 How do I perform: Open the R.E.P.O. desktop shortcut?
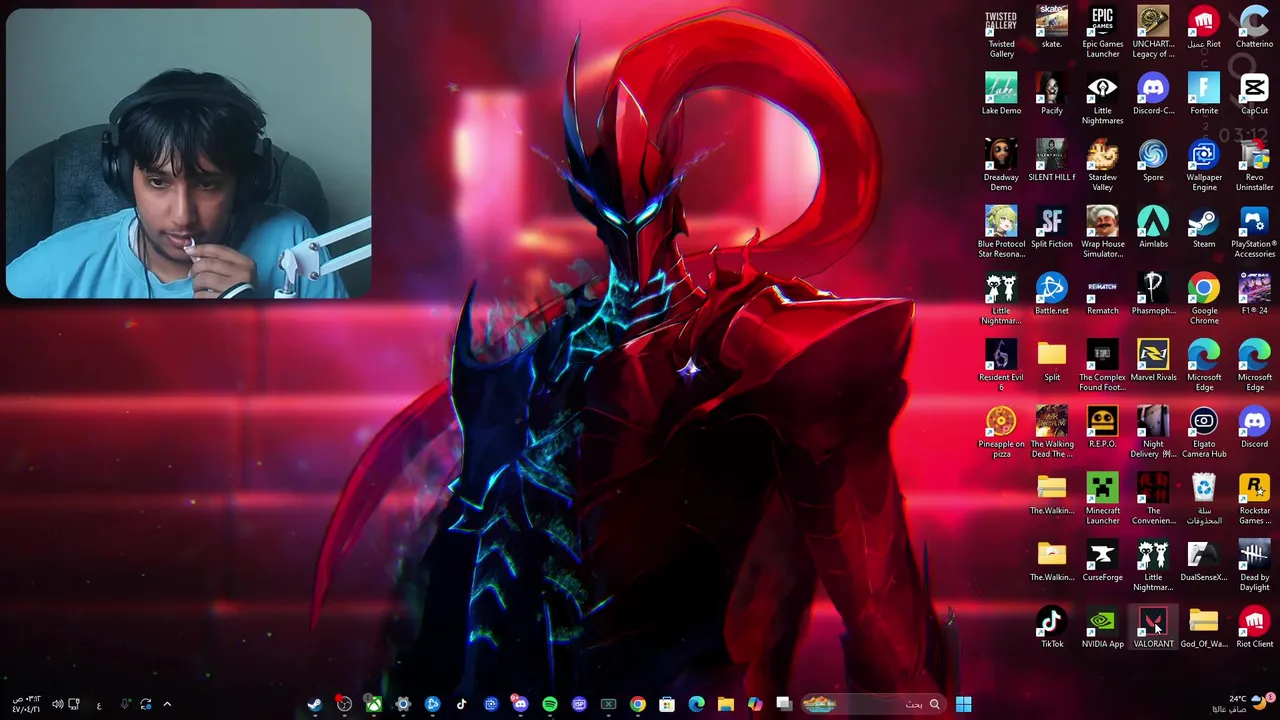(x=1102, y=428)
